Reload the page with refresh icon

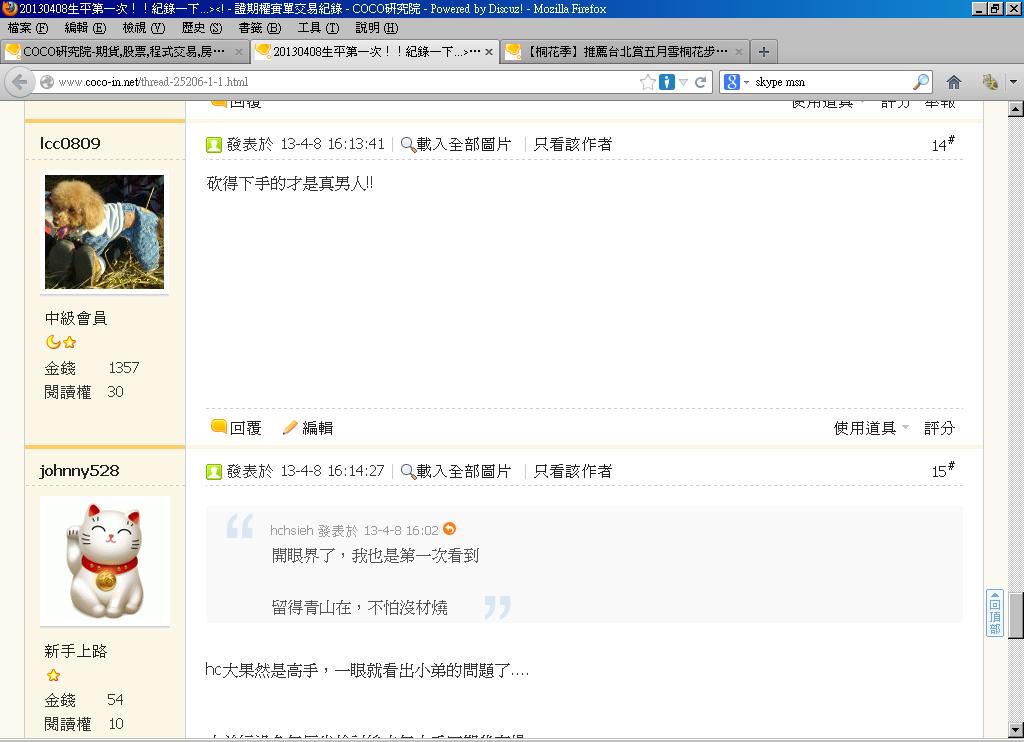click(701, 82)
